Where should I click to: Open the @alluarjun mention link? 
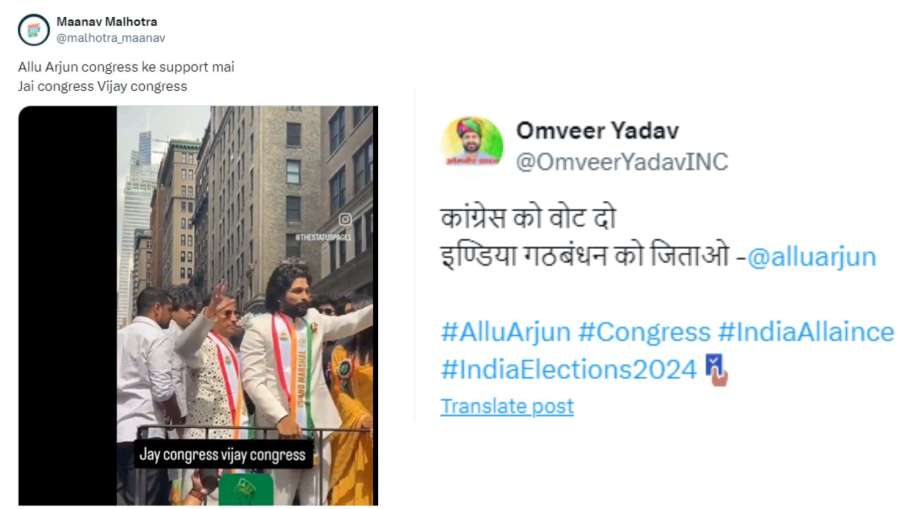[811, 256]
